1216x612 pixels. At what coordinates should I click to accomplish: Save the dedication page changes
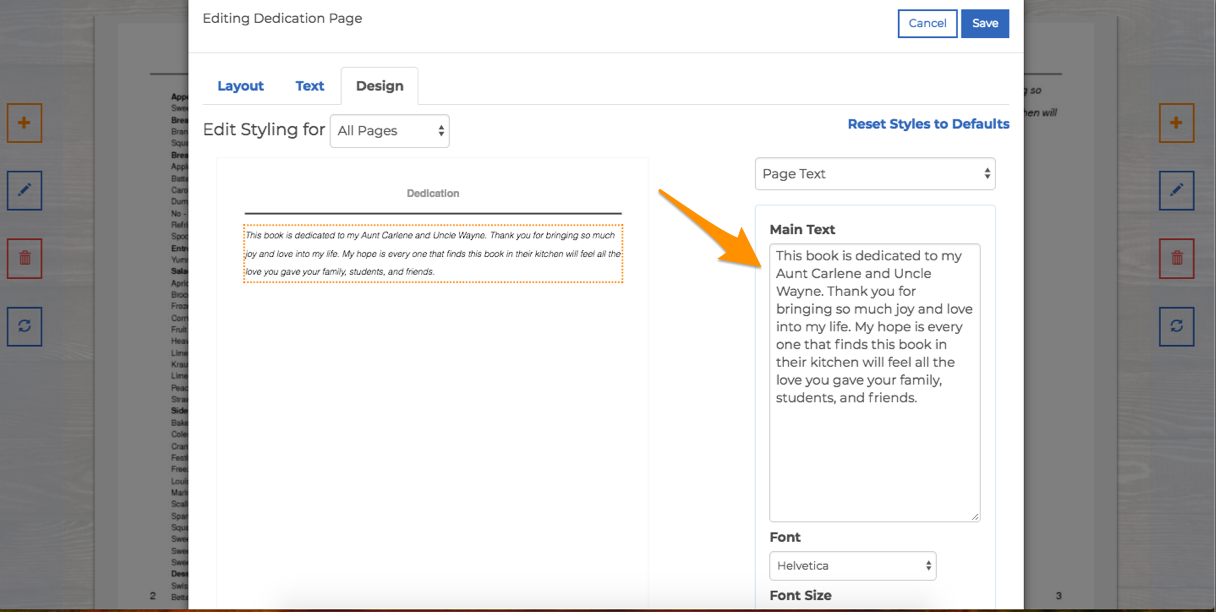pyautogui.click(x=985, y=23)
